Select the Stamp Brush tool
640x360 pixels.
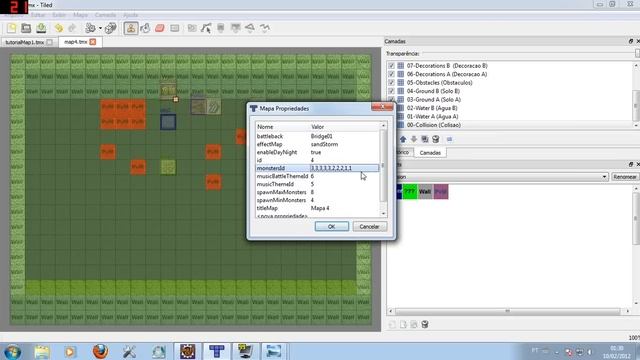coord(131,28)
